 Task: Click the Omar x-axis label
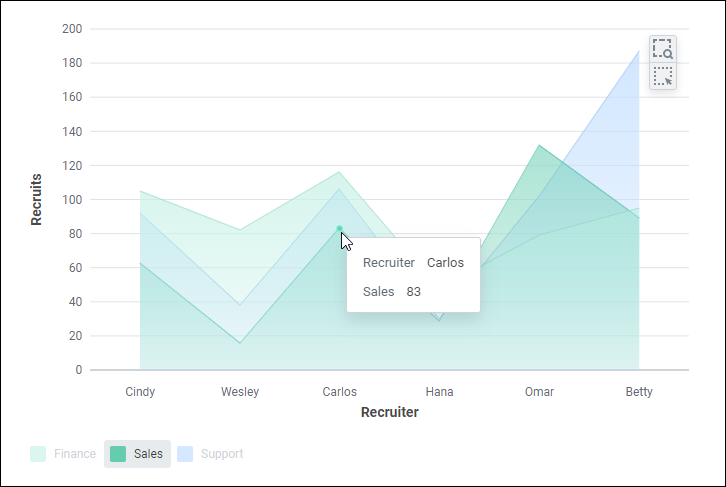[x=539, y=392]
